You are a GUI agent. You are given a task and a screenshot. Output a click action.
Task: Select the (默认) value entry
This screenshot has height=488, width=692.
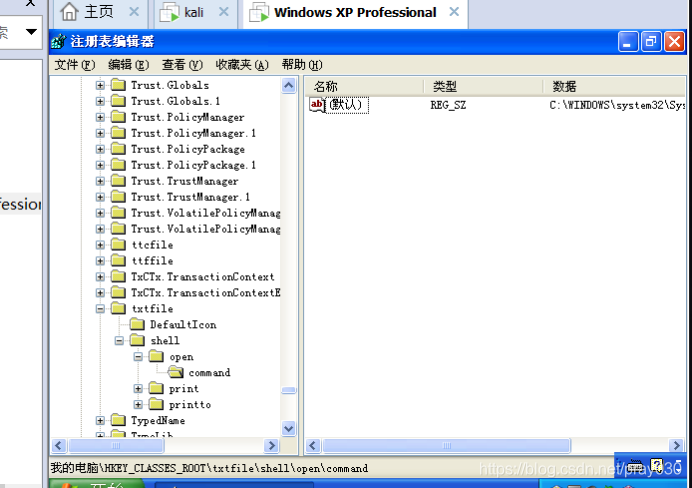tap(347, 105)
